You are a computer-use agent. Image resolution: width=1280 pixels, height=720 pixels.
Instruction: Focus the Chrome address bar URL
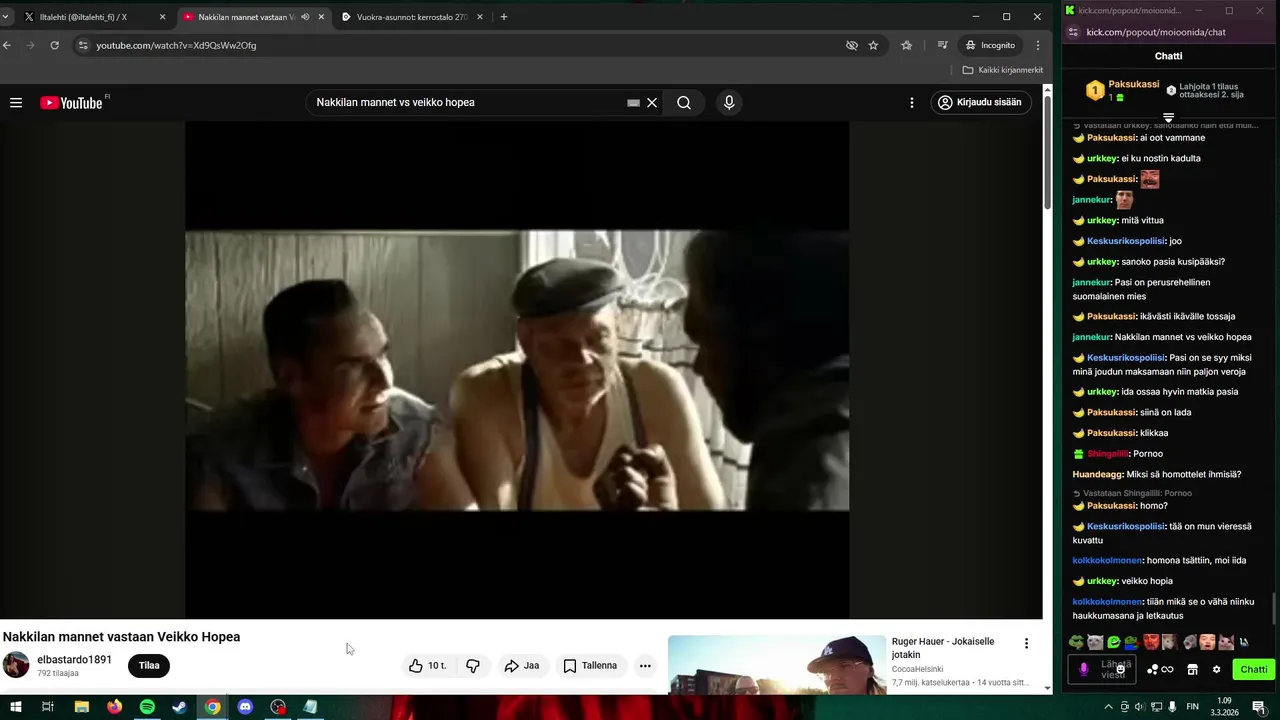[x=176, y=45]
